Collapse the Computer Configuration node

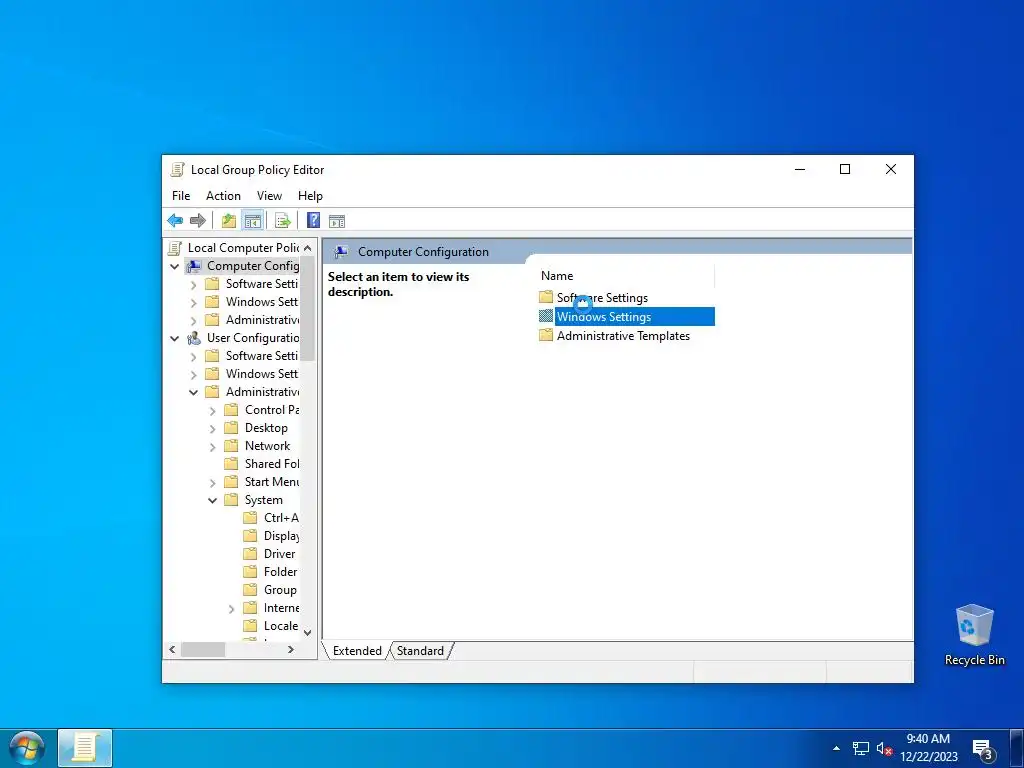pos(174,266)
